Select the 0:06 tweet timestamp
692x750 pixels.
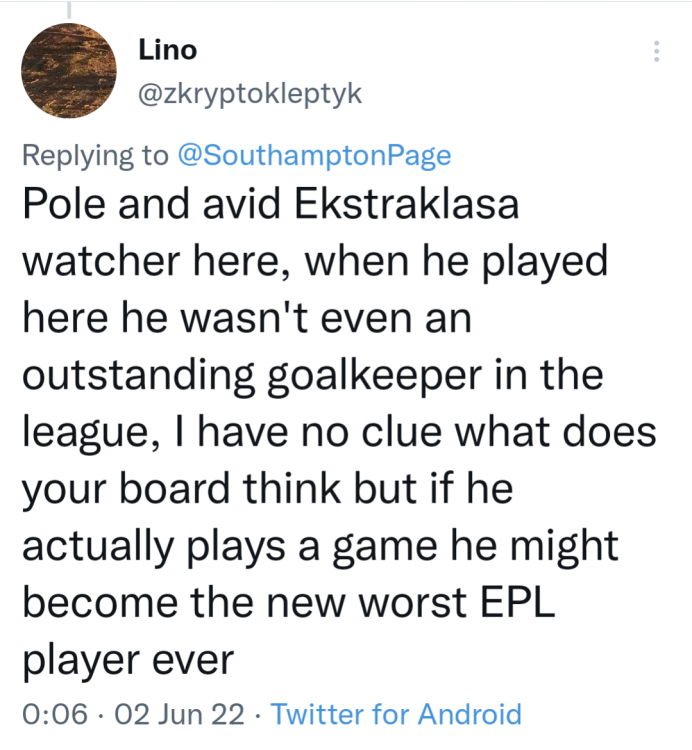pos(53,714)
